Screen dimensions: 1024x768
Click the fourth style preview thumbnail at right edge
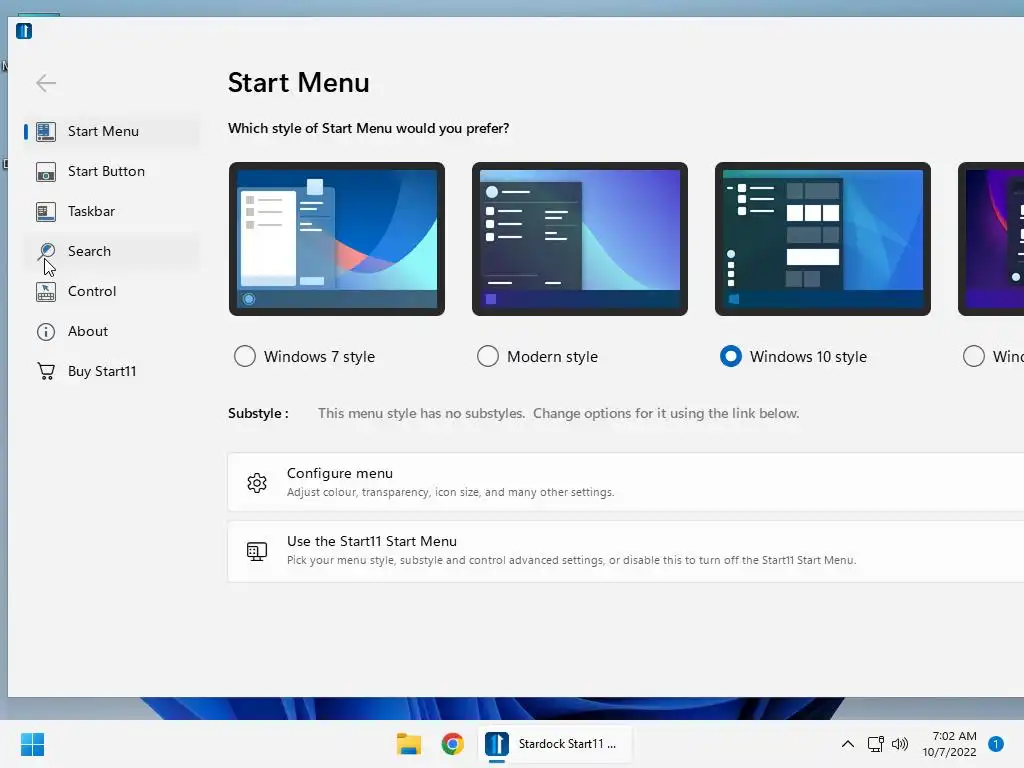tap(991, 239)
